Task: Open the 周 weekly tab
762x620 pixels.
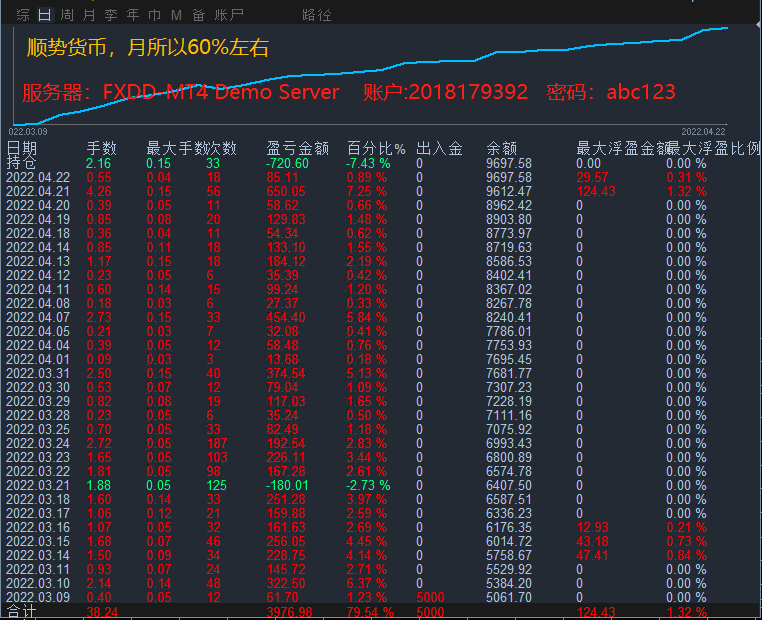Action: [x=67, y=15]
